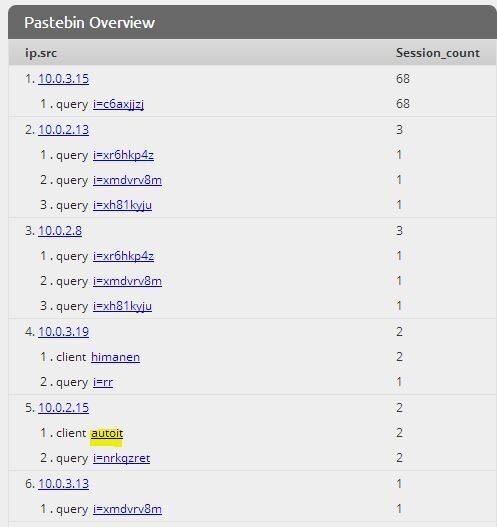Open the i=rr query link
Screen dimensions: 497x527
pos(103,382)
